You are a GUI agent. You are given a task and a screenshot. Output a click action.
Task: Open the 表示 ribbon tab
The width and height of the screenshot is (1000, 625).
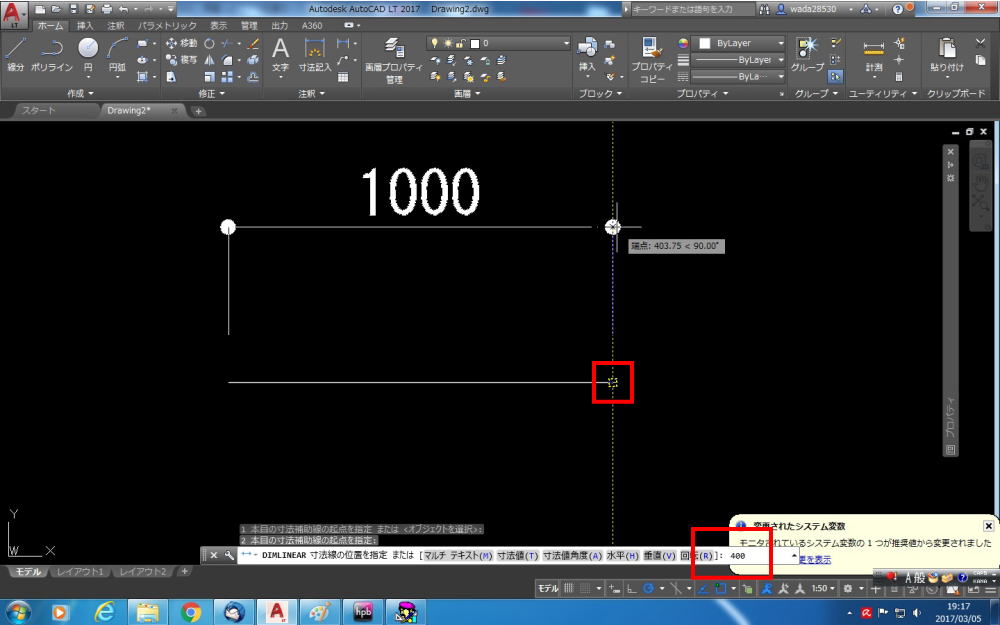pyautogui.click(x=219, y=26)
